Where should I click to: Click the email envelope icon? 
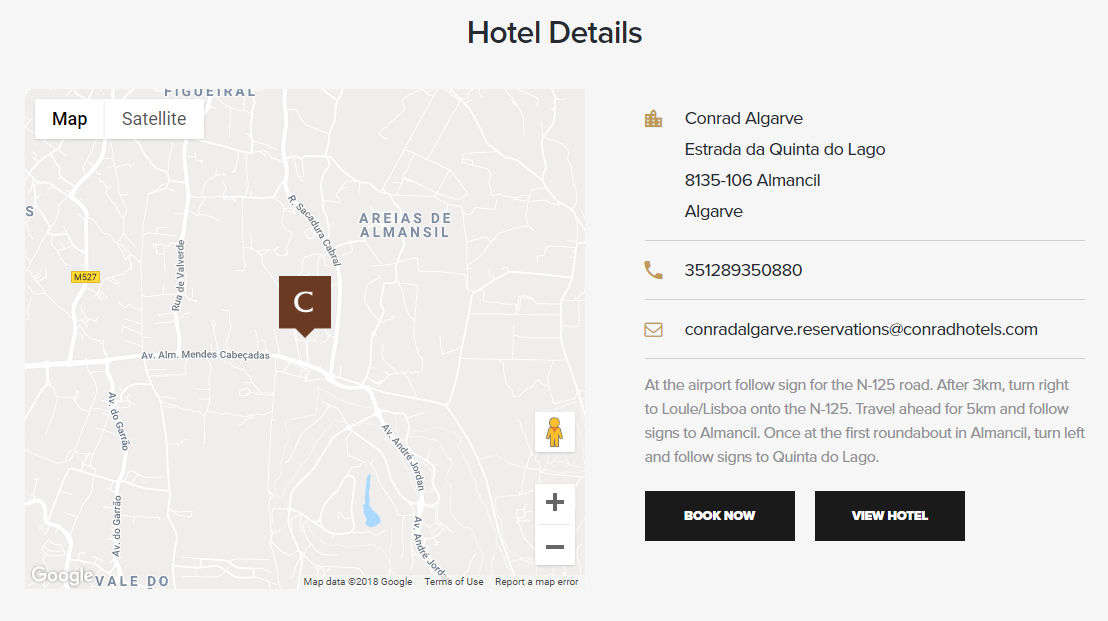[654, 330]
